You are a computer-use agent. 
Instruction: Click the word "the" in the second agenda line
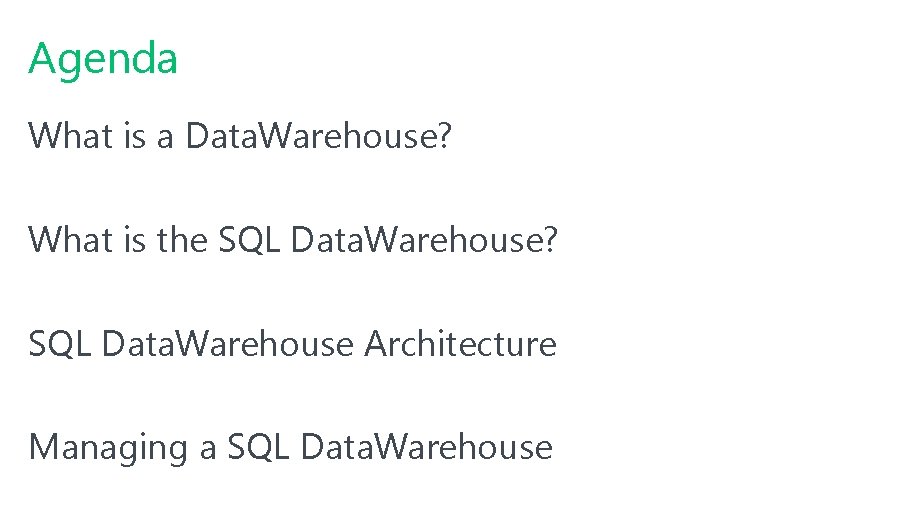point(181,239)
